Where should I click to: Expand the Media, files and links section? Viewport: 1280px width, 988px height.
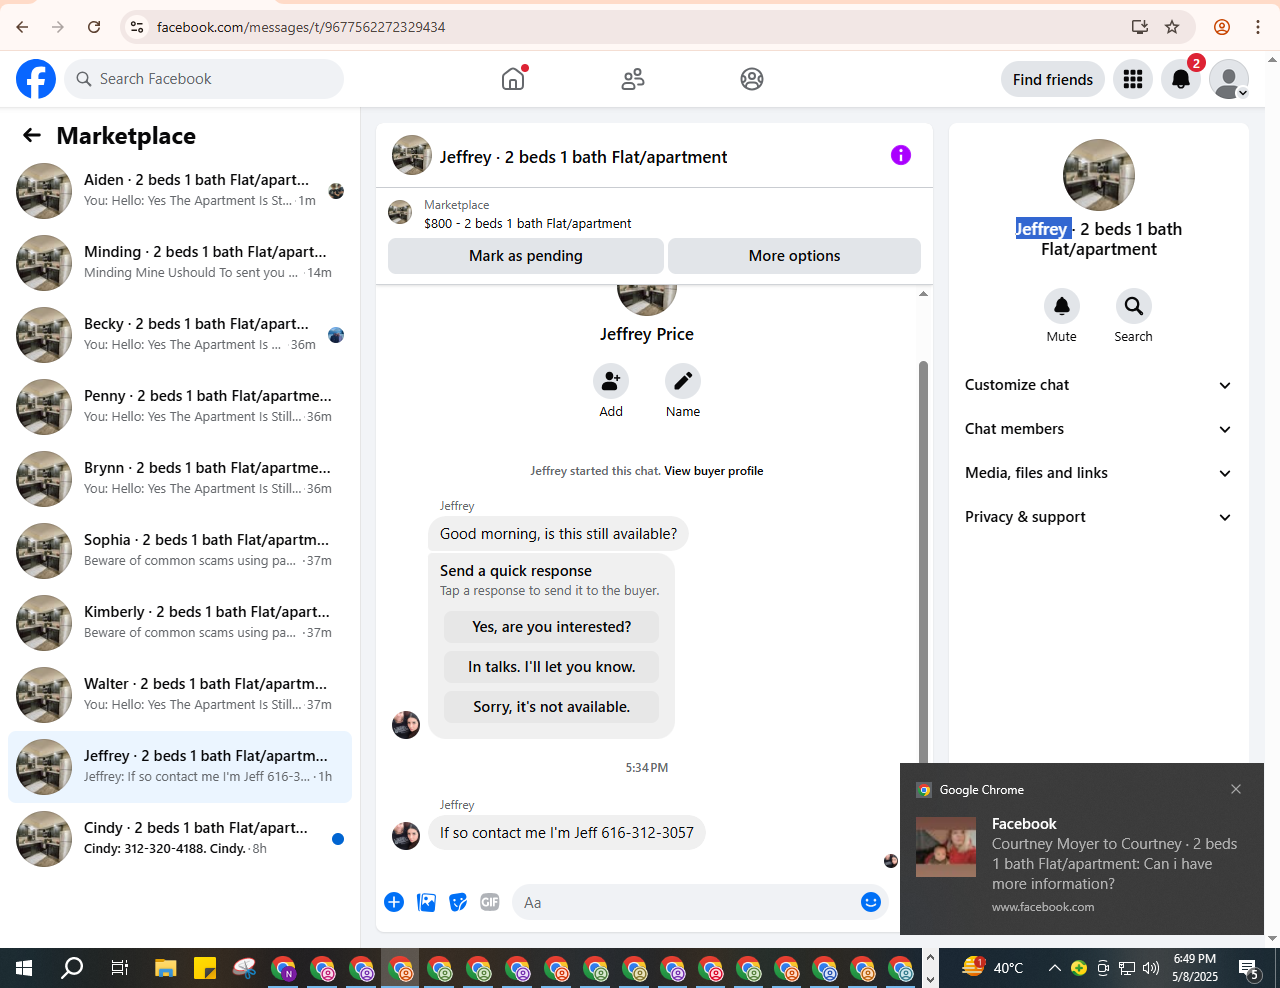click(1098, 473)
